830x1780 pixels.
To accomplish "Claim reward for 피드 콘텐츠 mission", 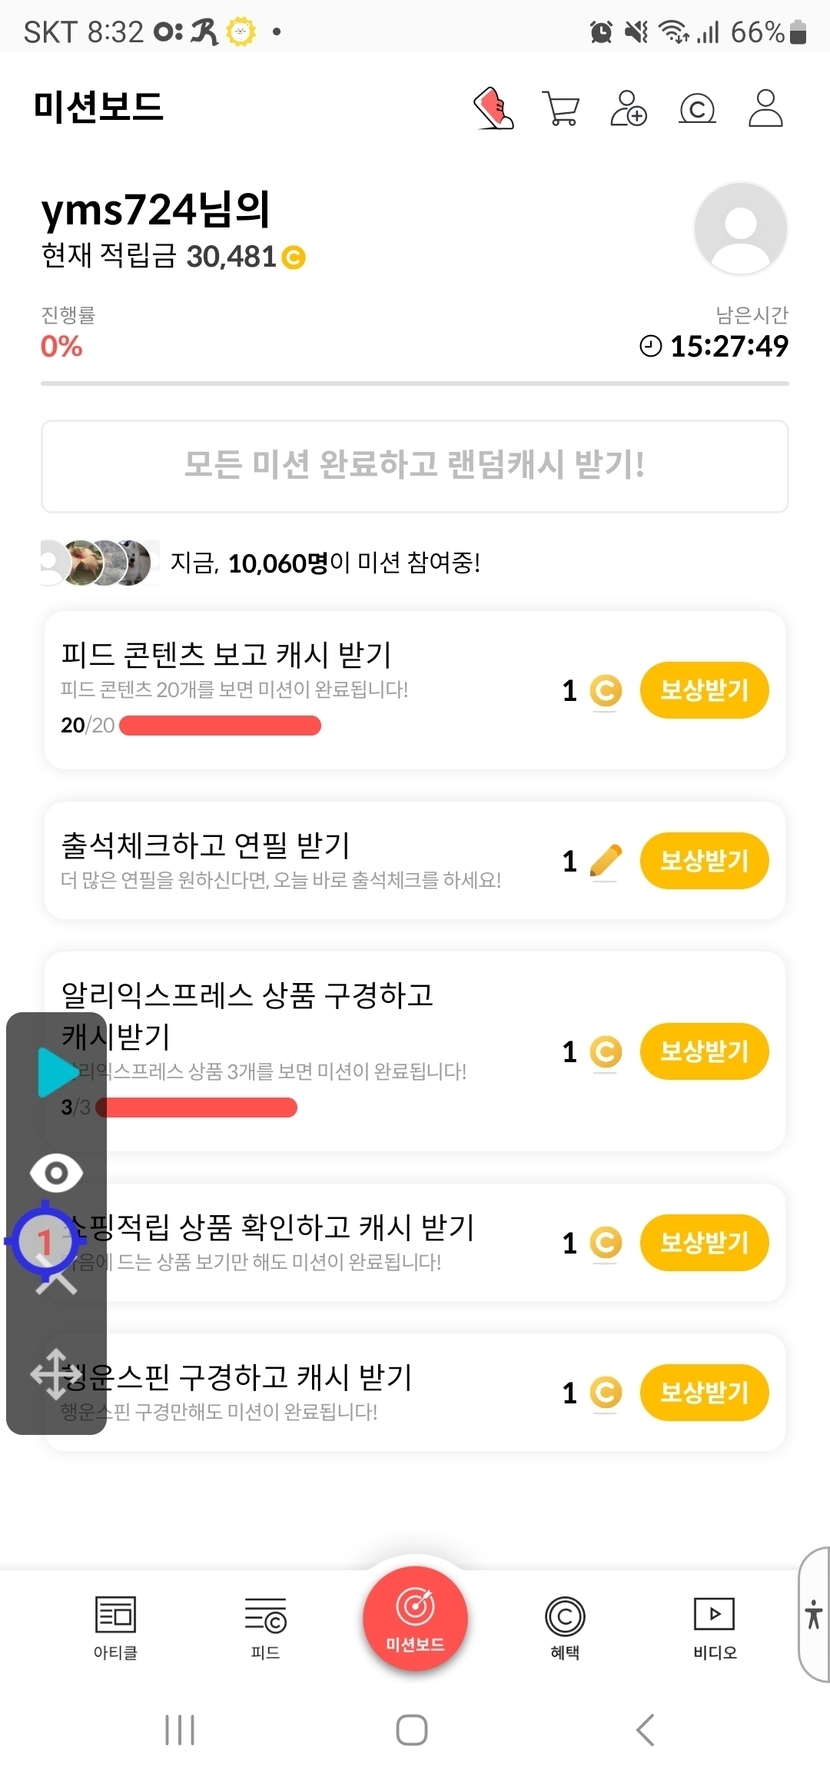I will pos(704,690).
